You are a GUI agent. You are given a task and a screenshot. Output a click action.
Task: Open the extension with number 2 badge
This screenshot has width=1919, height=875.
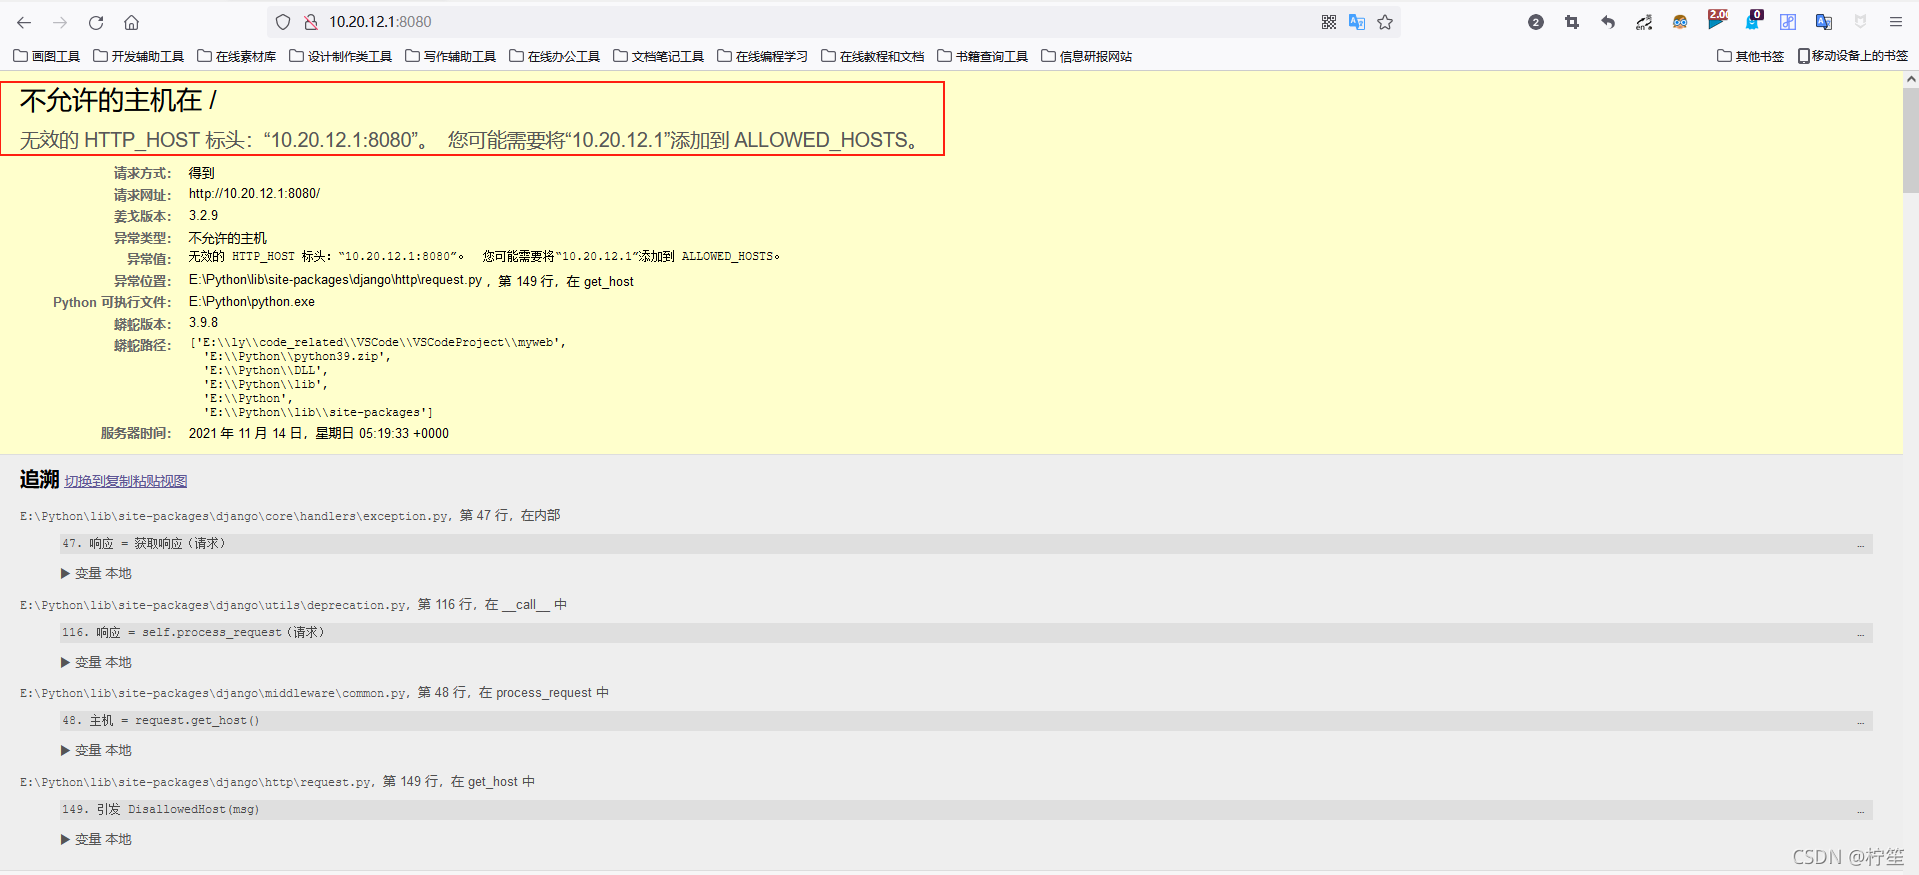coord(1536,22)
